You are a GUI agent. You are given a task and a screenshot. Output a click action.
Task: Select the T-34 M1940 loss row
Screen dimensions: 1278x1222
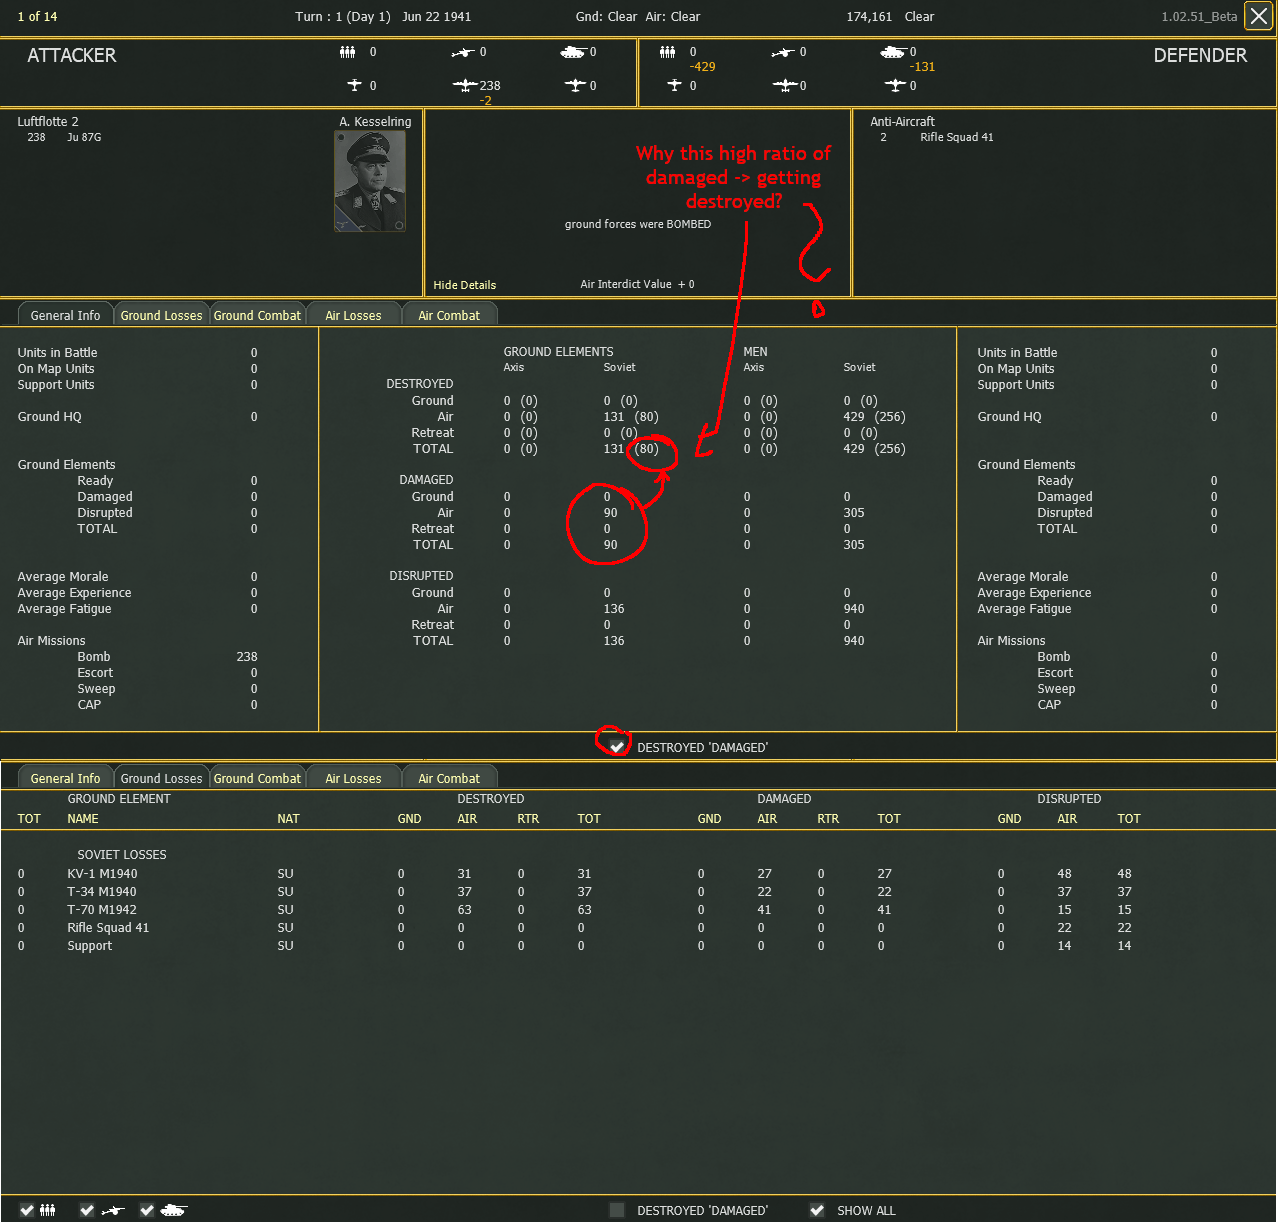coord(638,891)
